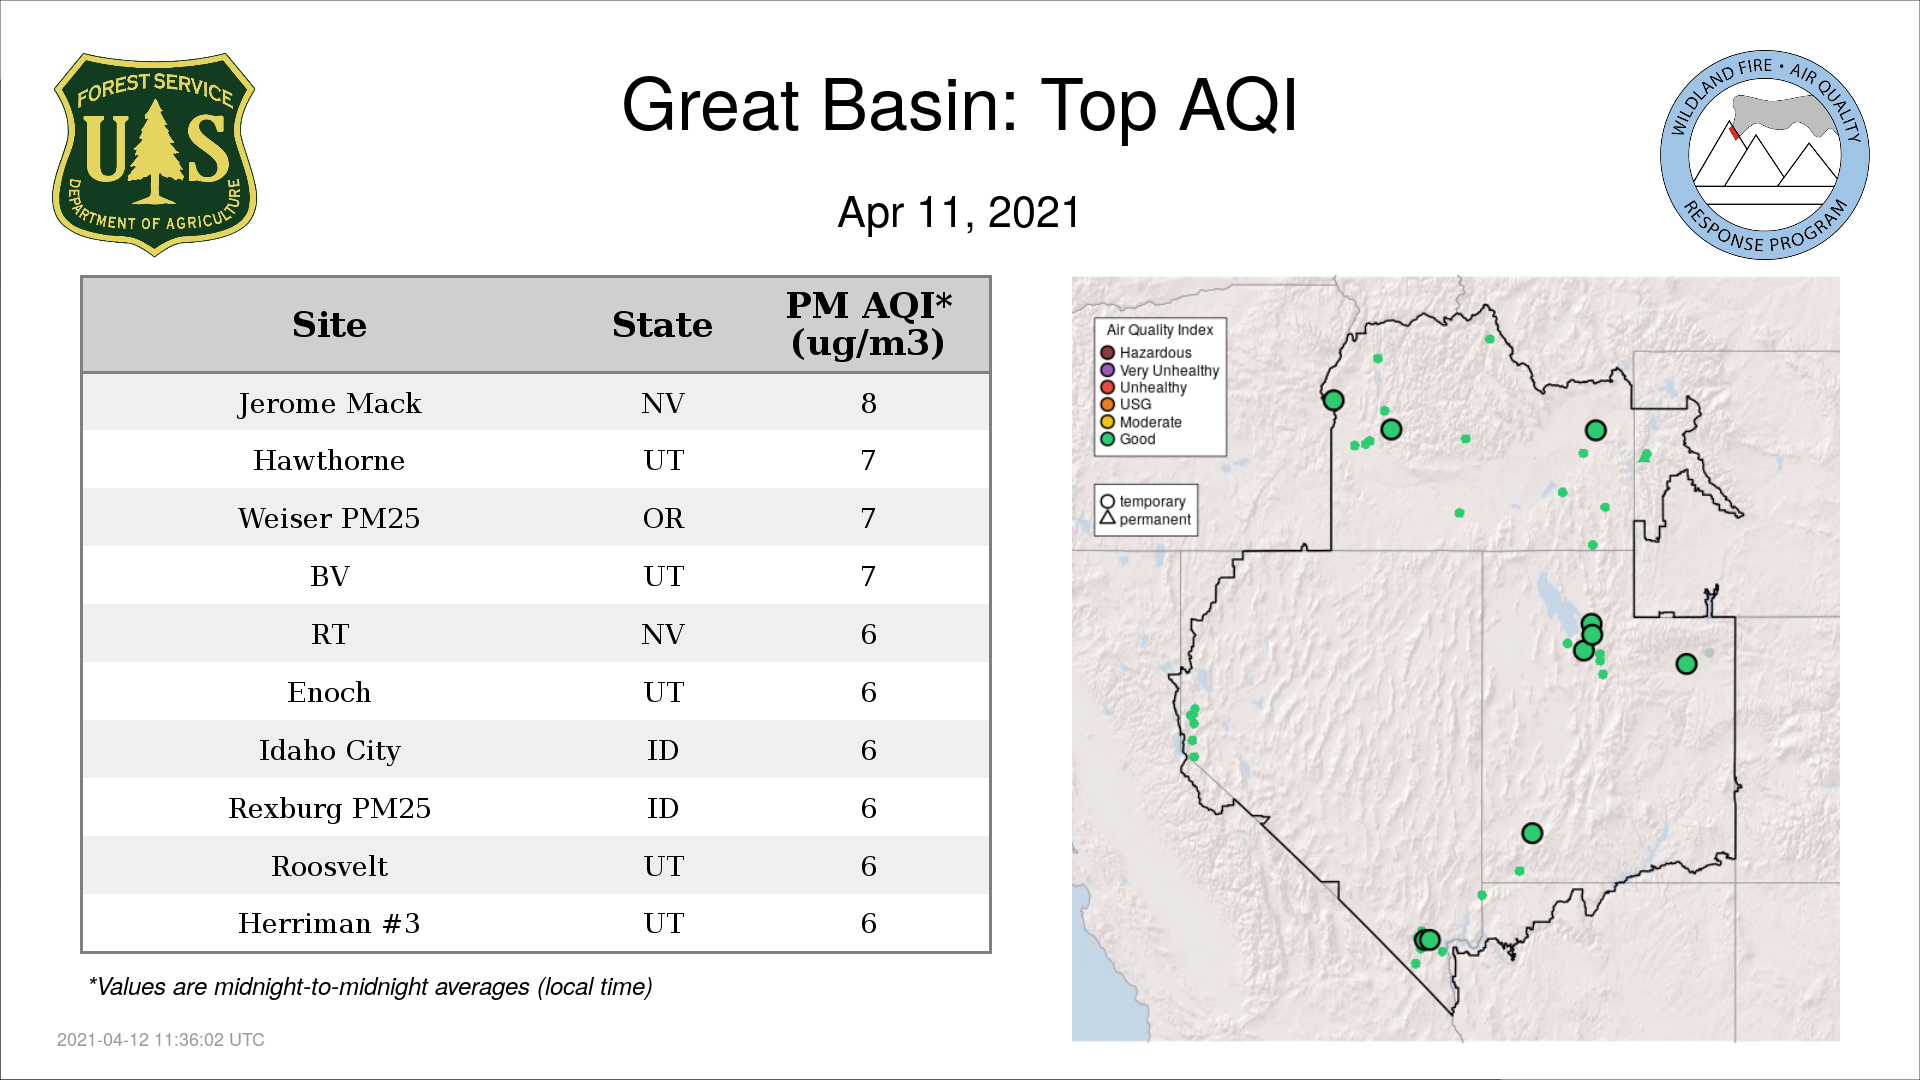Select the 'Enoch' site cell
The height and width of the screenshot is (1080, 1920).
point(329,692)
